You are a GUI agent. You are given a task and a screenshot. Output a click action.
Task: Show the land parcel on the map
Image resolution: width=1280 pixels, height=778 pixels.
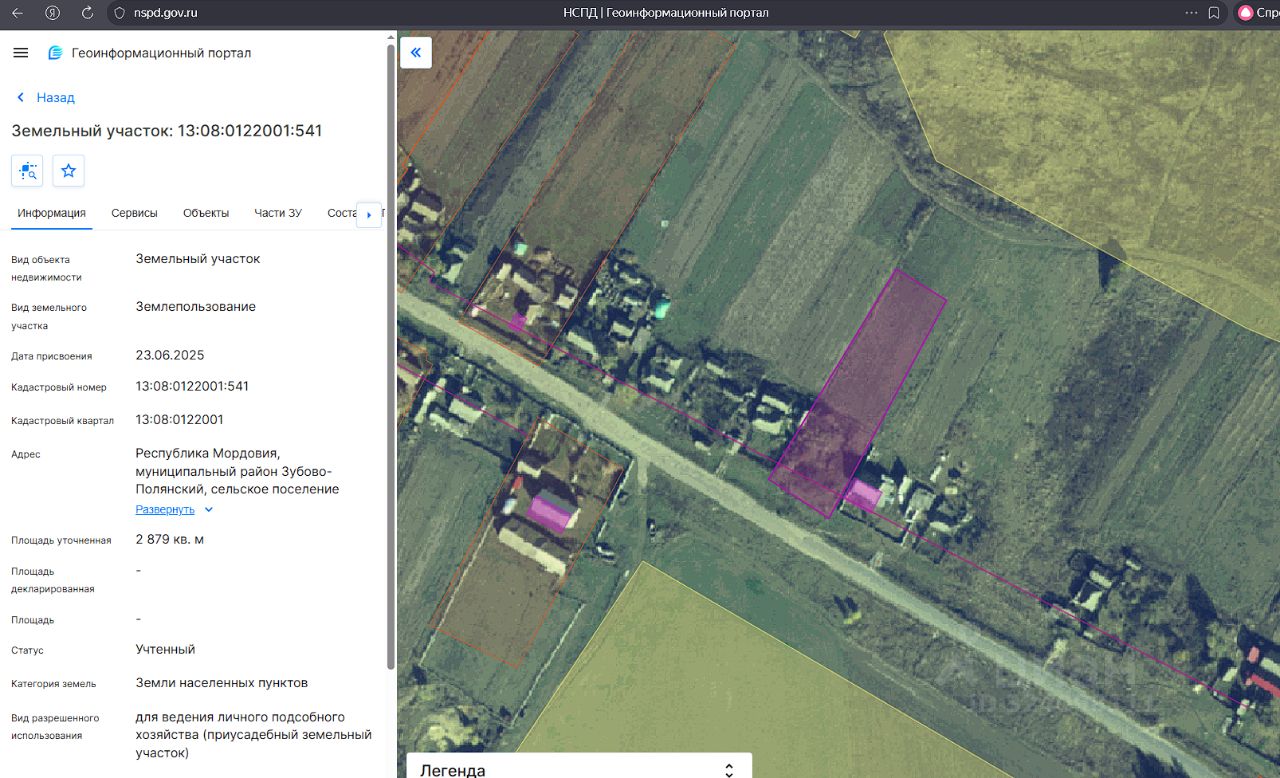27,171
